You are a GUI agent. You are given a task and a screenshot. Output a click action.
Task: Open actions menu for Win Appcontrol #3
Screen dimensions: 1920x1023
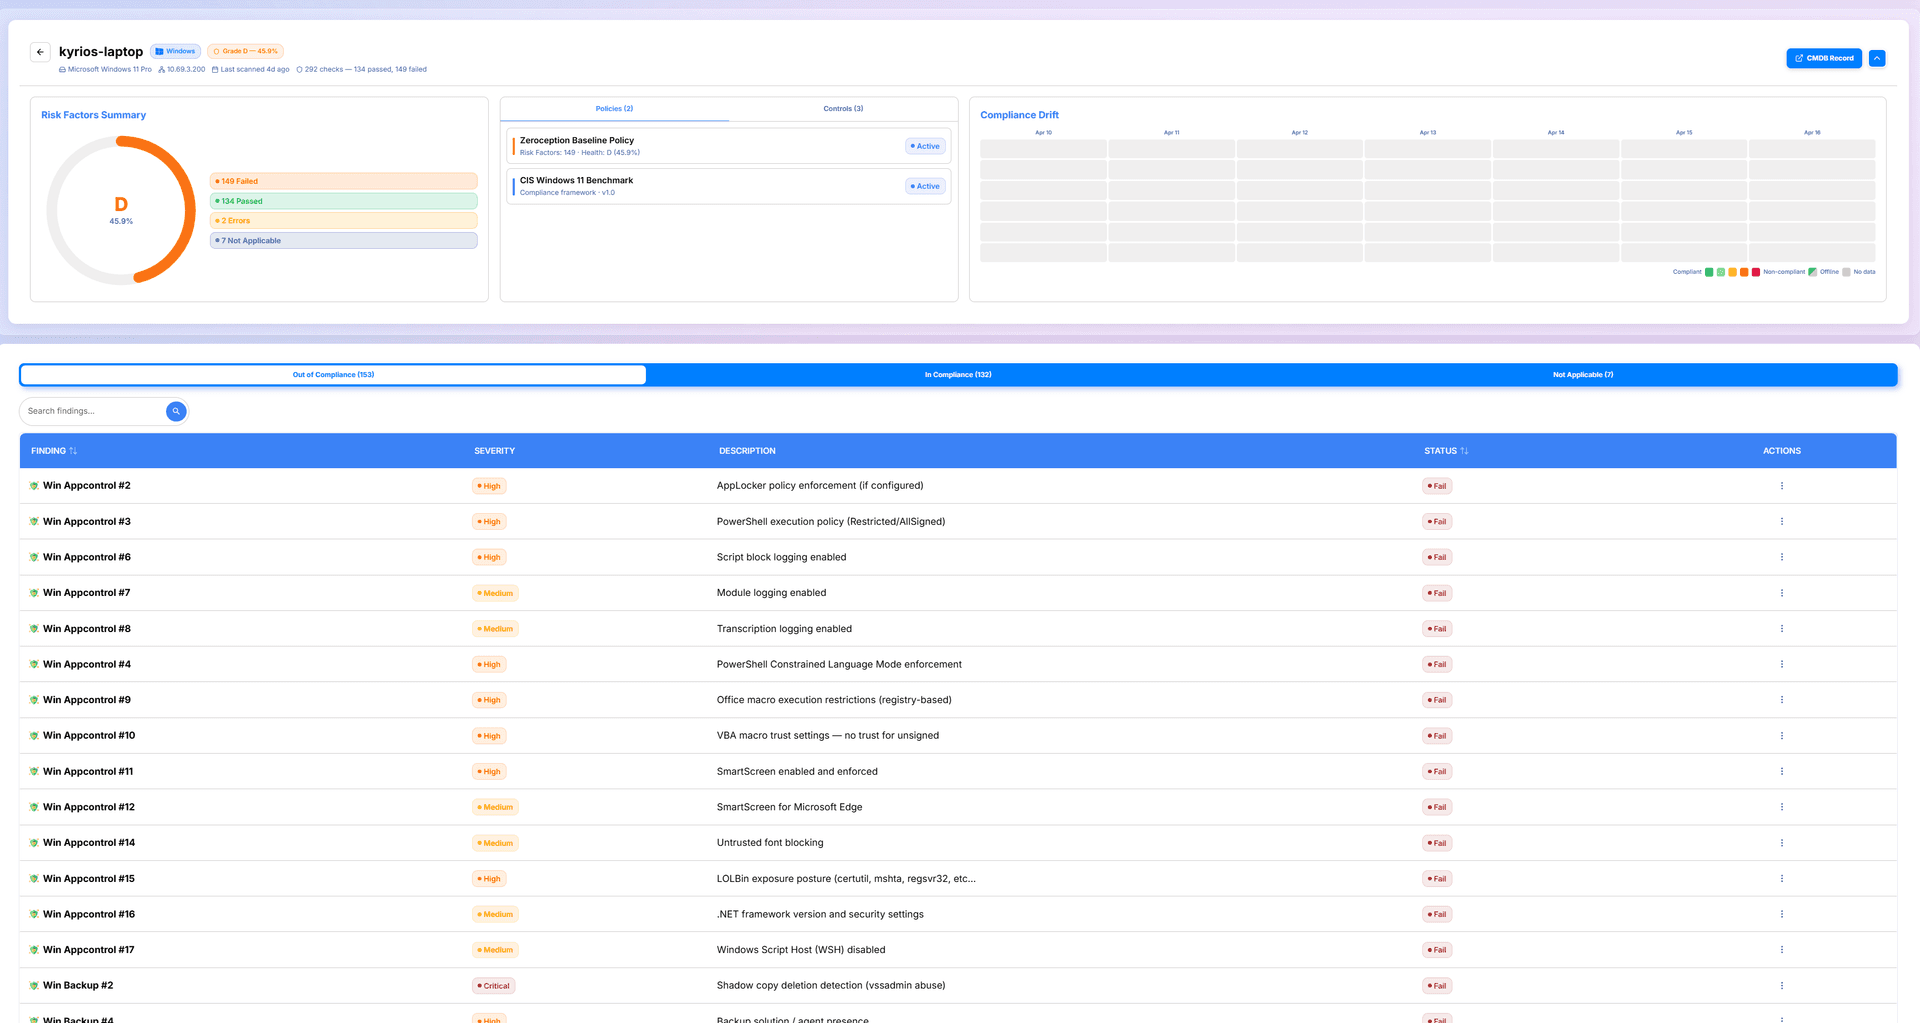click(x=1781, y=522)
